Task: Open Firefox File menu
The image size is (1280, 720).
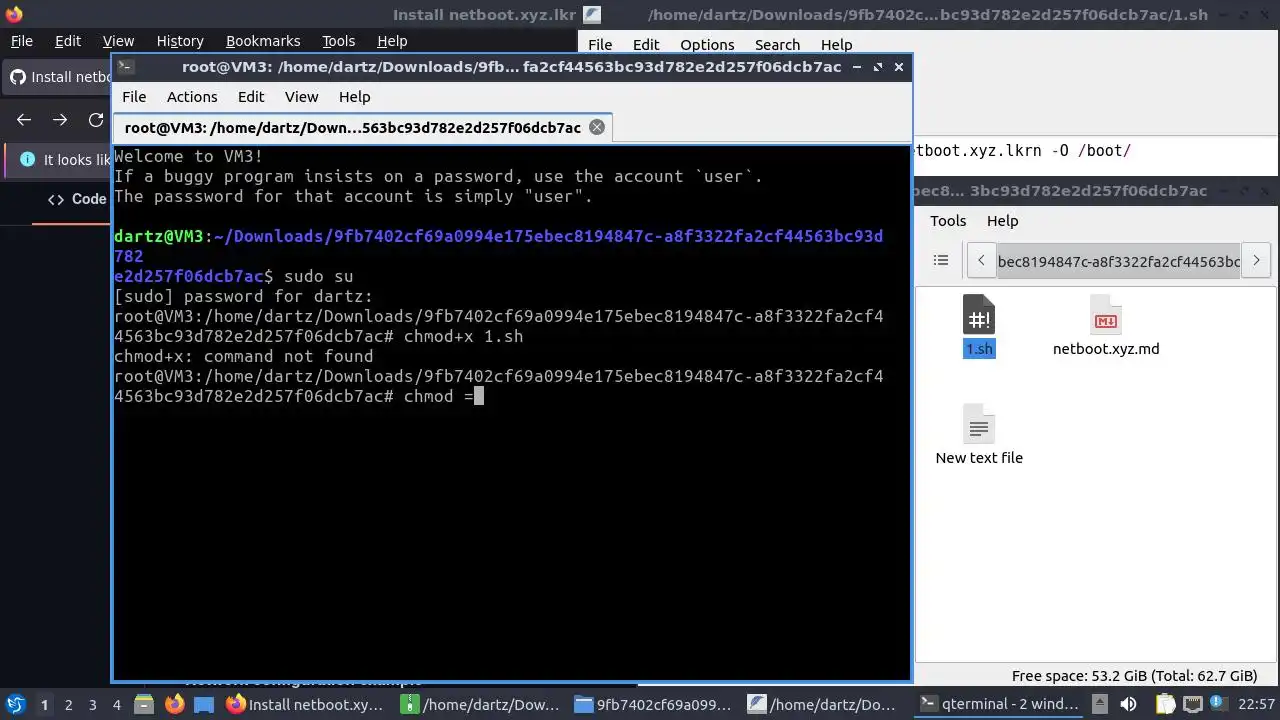Action: point(21,41)
